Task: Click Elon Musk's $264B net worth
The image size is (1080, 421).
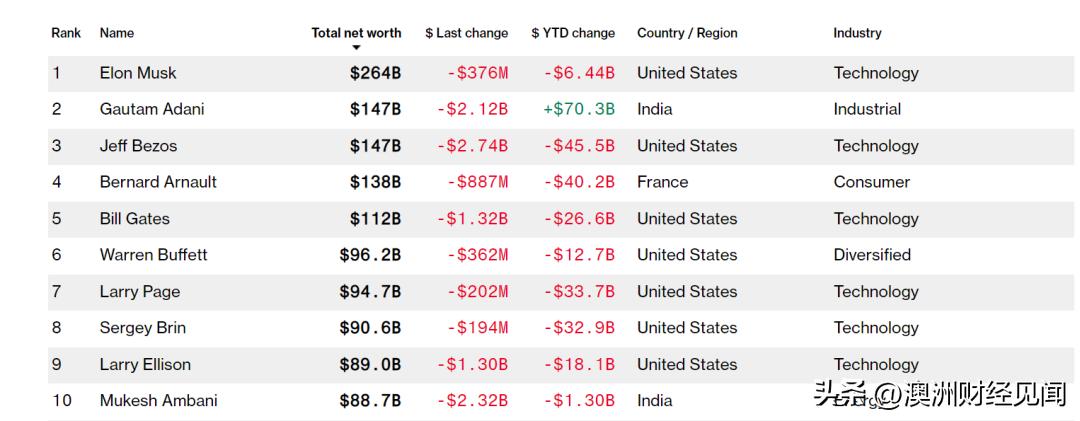Action: pyautogui.click(x=375, y=73)
